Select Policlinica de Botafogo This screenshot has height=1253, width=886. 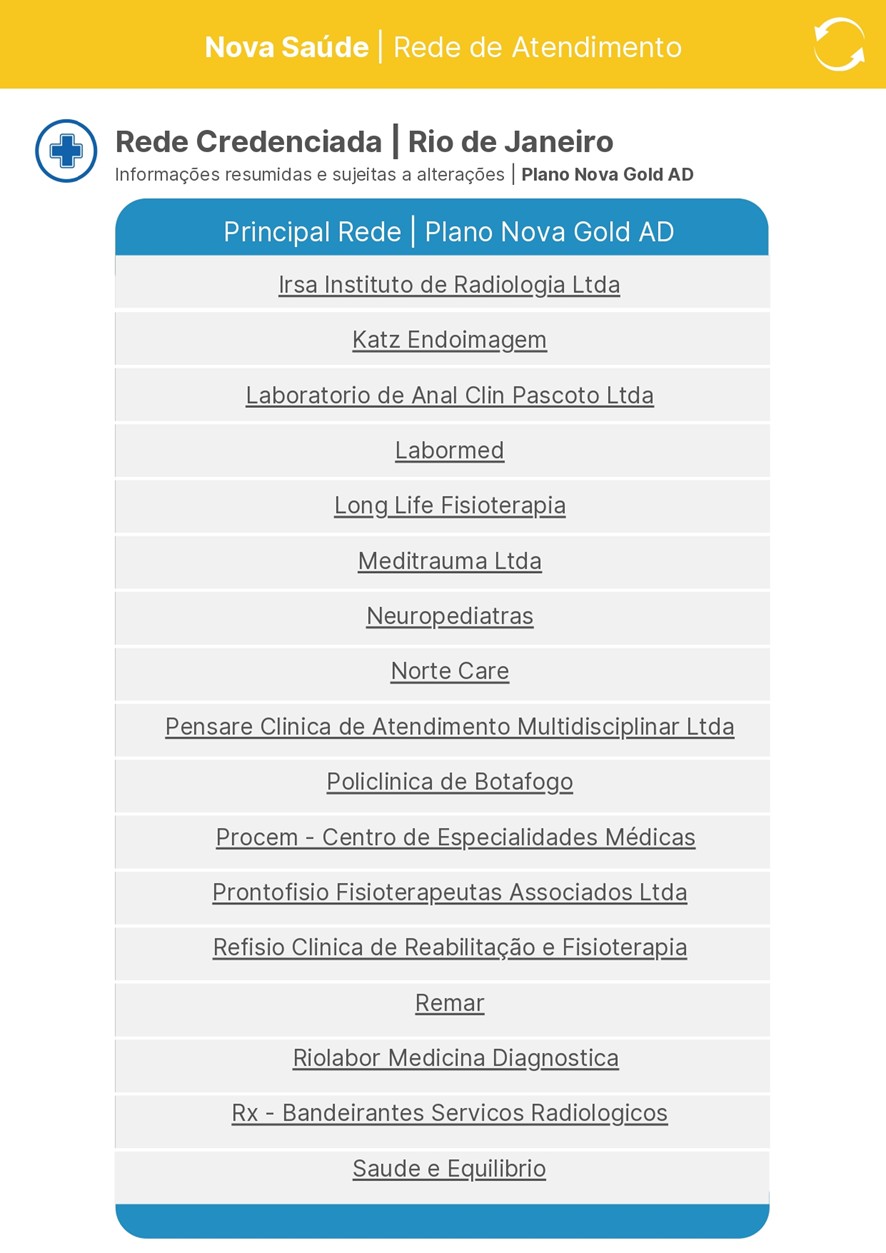(449, 782)
